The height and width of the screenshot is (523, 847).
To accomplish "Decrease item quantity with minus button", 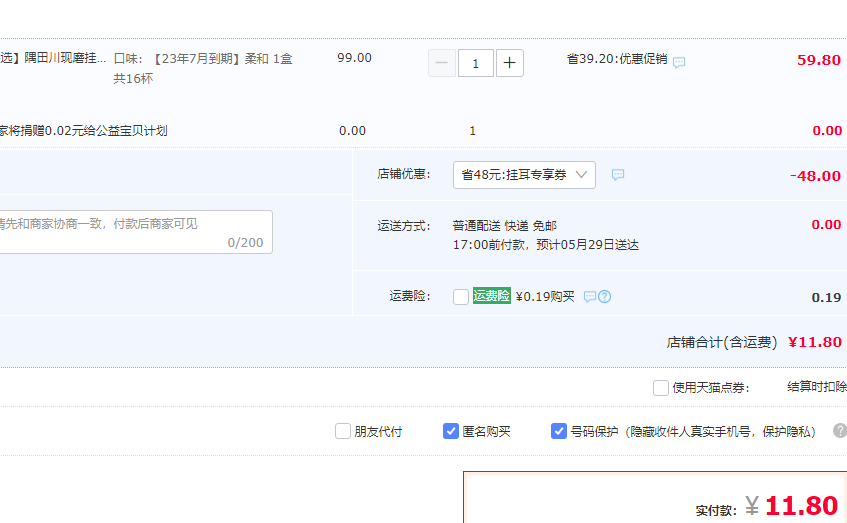I will point(442,63).
